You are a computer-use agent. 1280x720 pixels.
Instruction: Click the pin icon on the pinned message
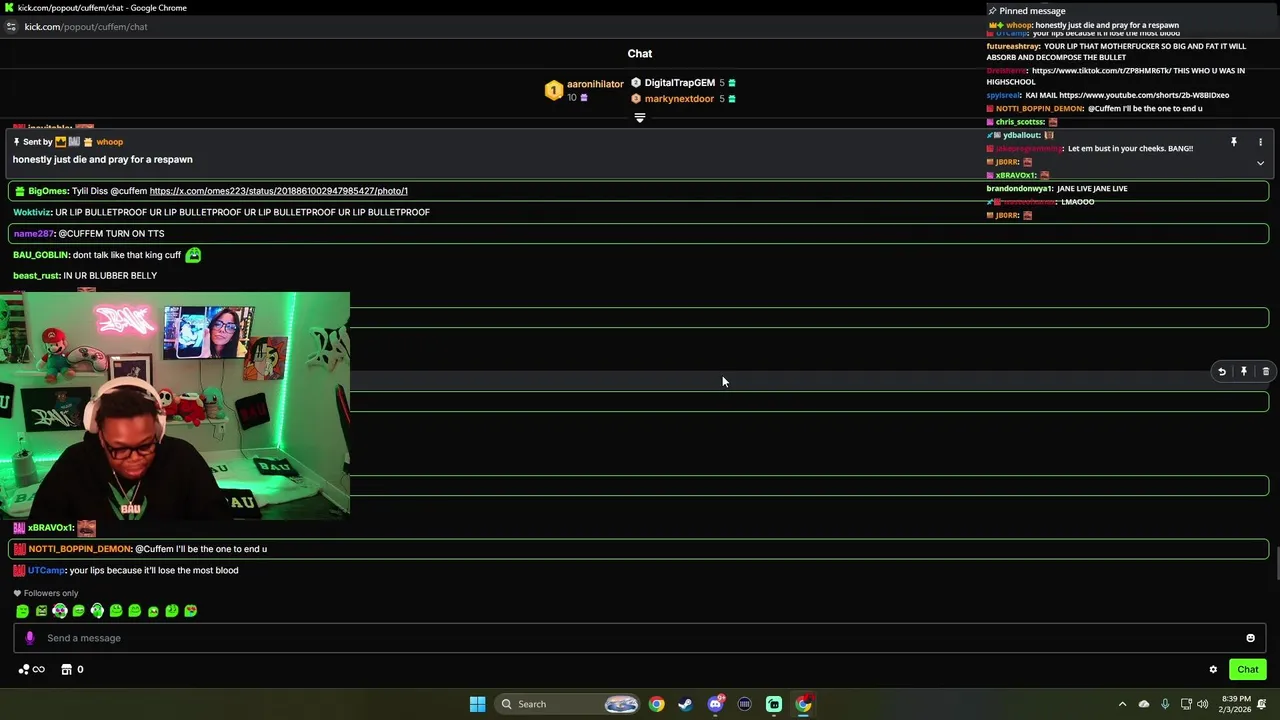(1234, 142)
